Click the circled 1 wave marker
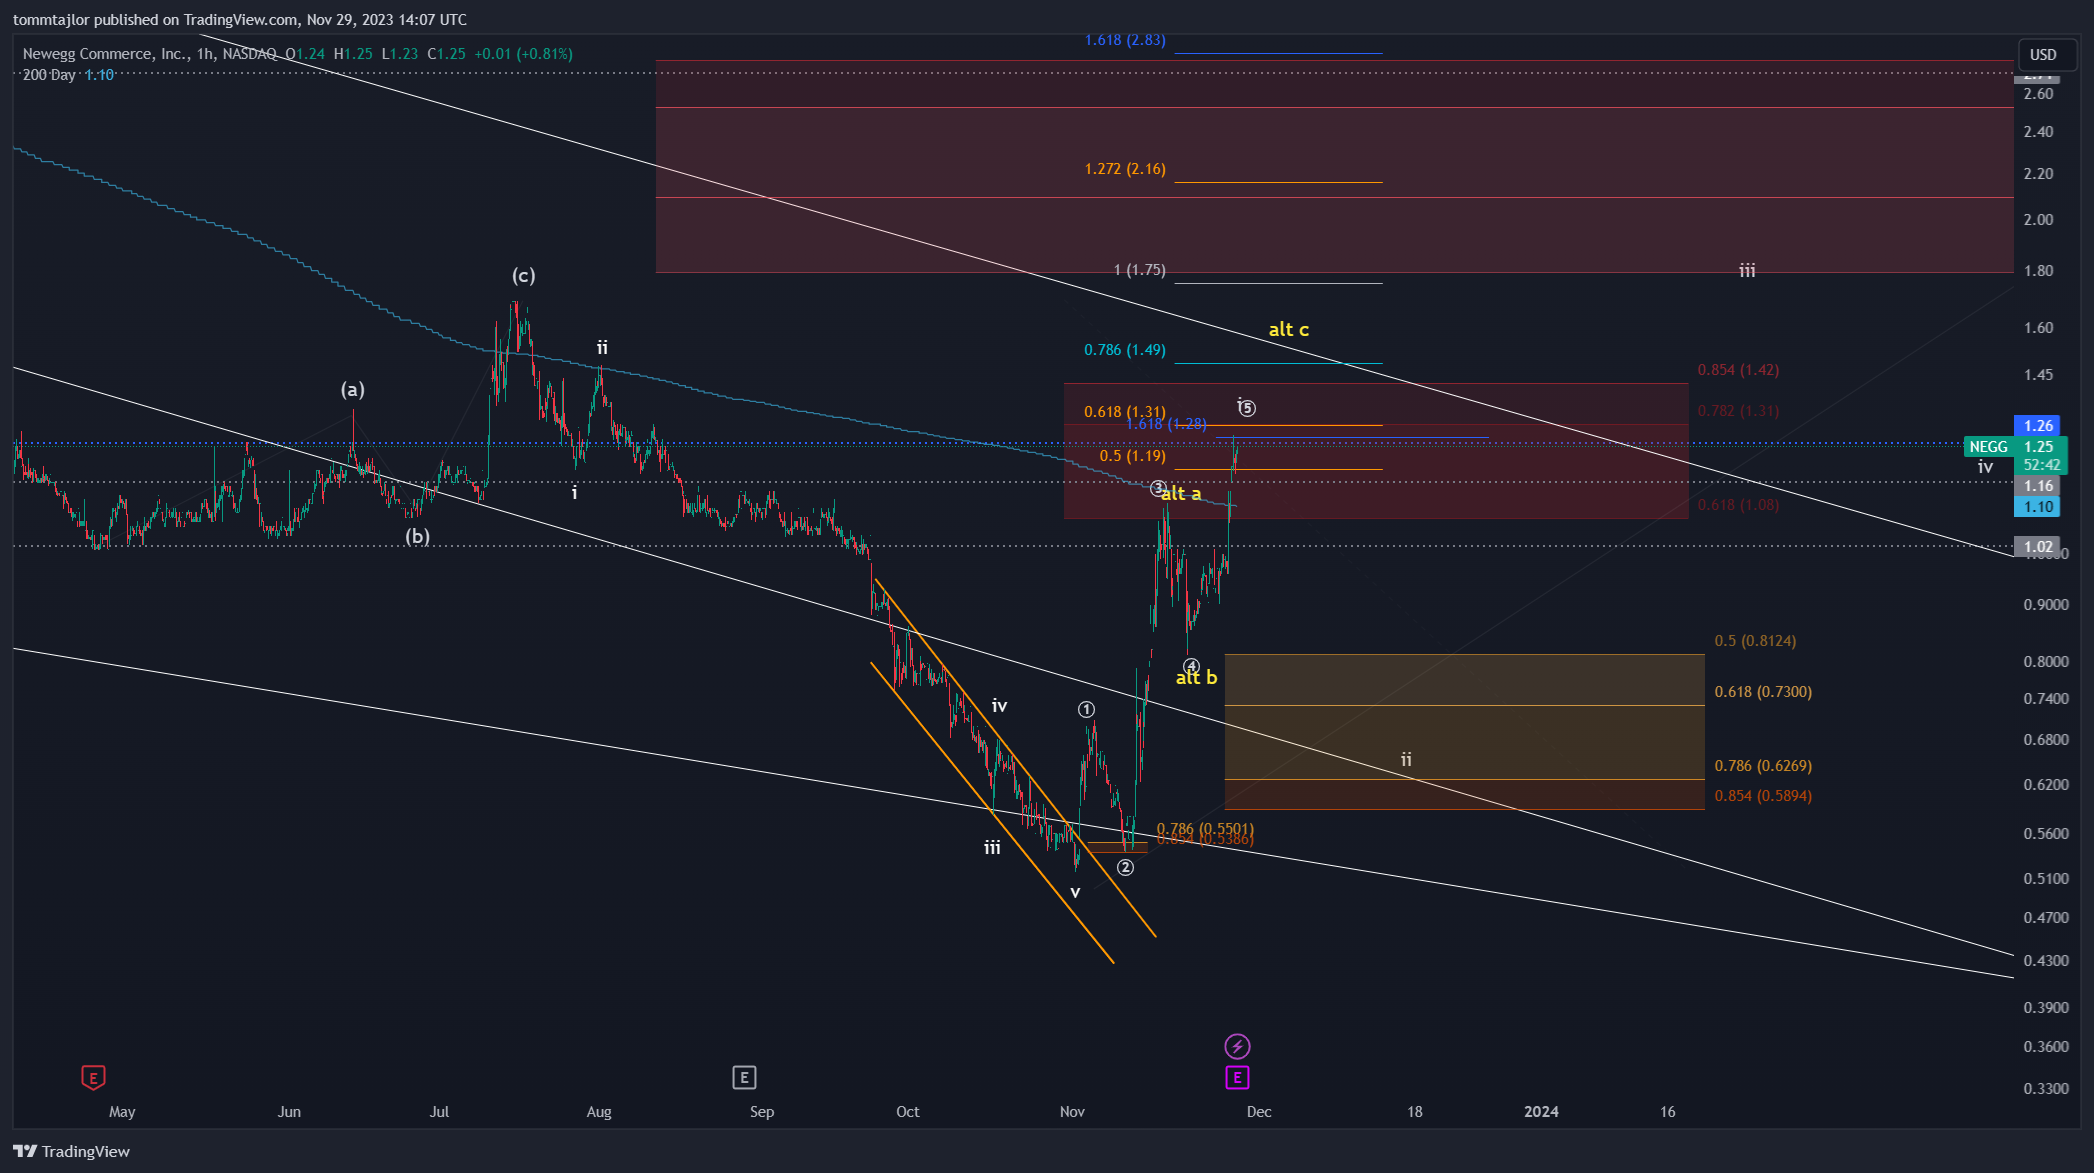 point(1086,710)
